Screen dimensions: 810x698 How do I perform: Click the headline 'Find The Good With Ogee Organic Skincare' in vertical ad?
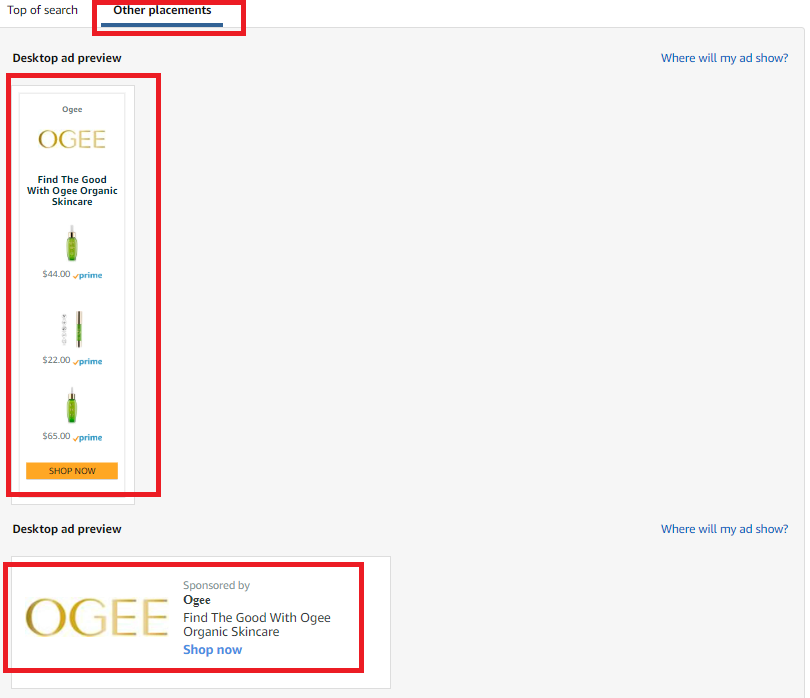[72, 191]
